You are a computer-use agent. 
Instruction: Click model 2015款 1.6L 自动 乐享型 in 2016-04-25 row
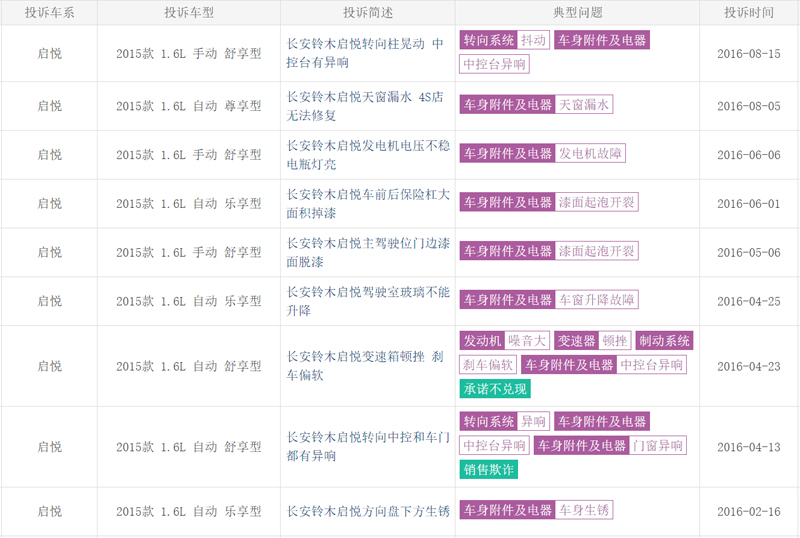click(x=189, y=301)
